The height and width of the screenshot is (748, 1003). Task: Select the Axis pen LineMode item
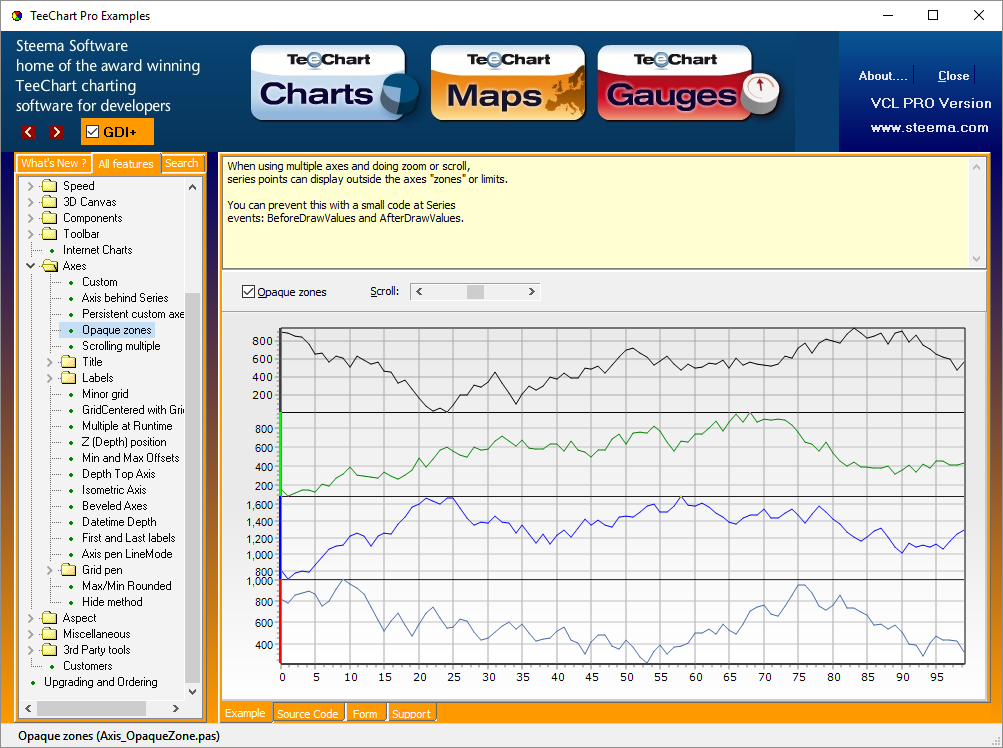(127, 553)
